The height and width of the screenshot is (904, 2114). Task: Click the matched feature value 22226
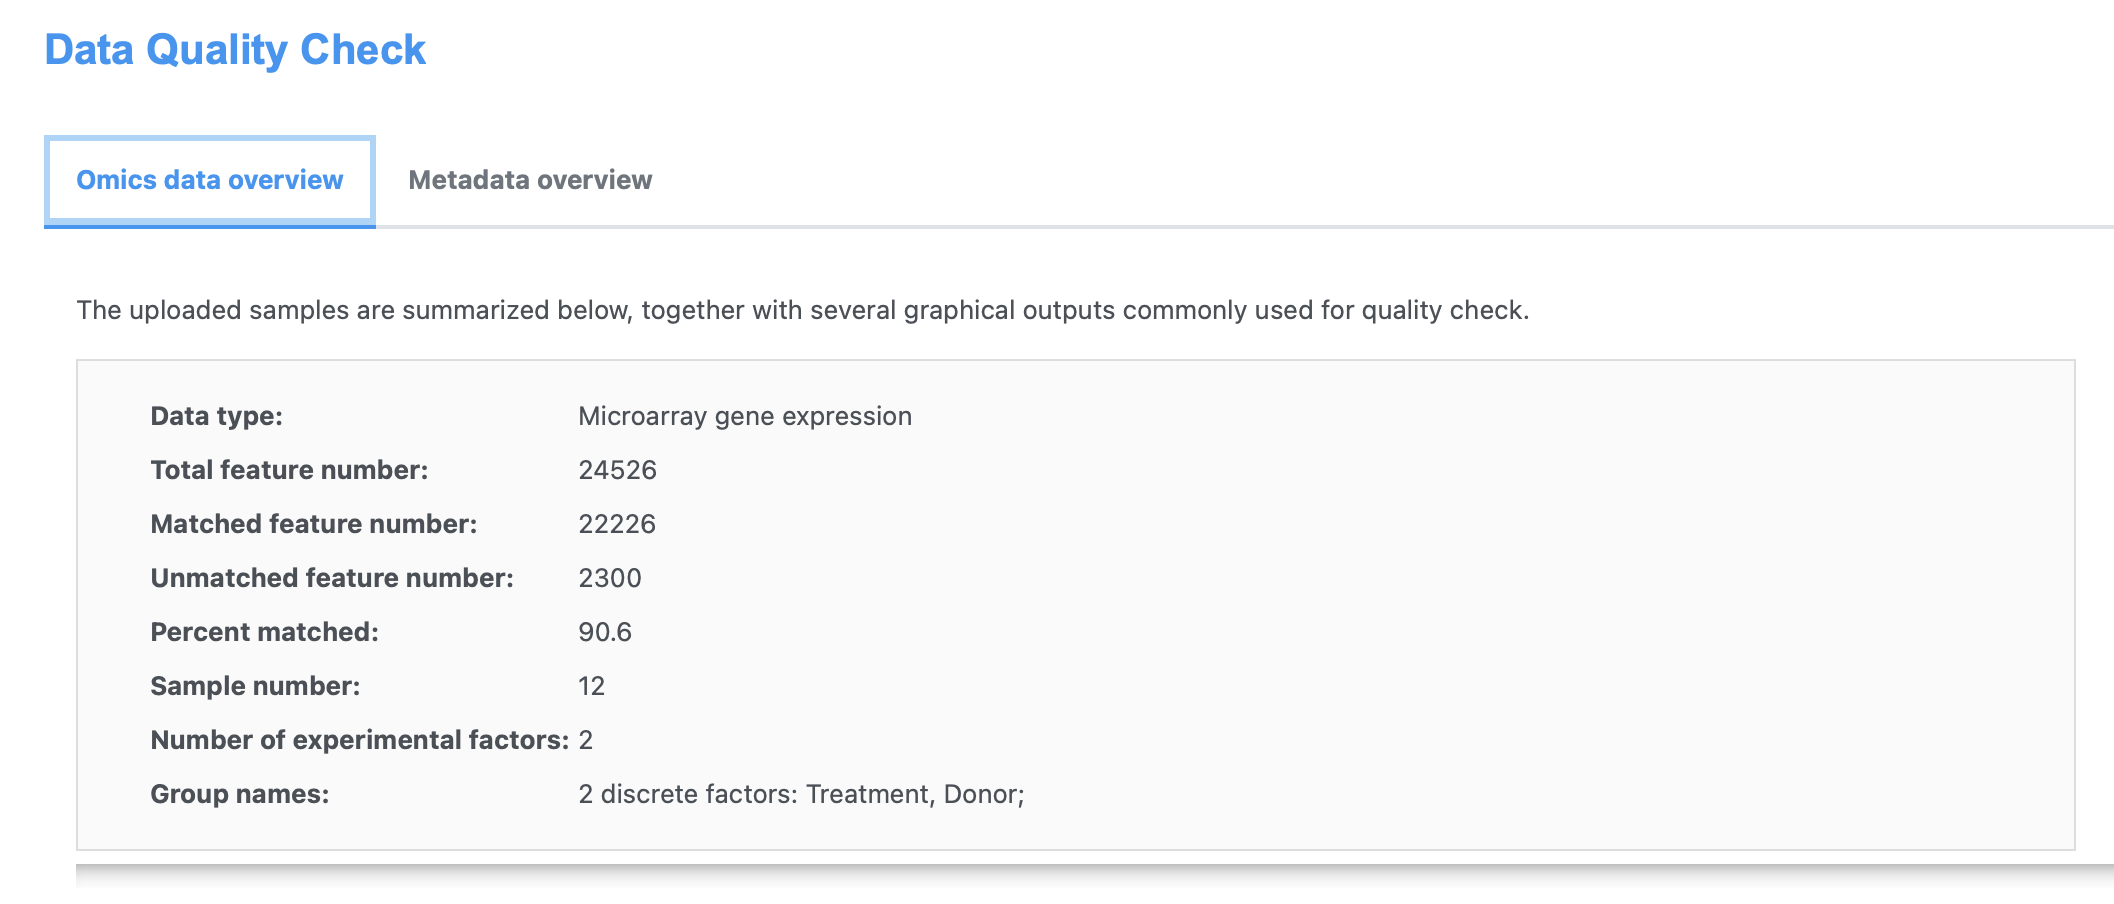pyautogui.click(x=617, y=524)
